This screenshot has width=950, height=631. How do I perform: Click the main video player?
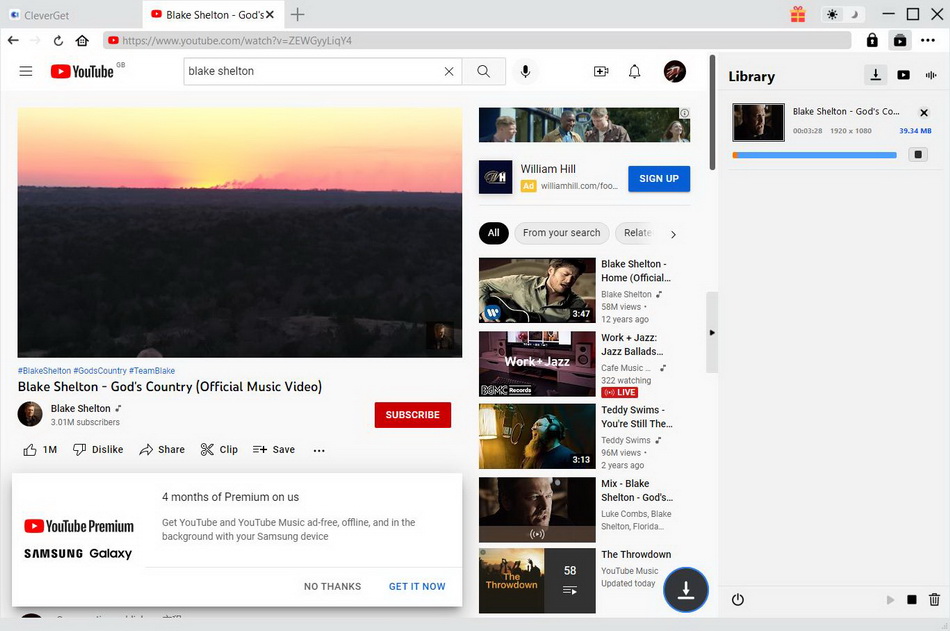point(240,233)
